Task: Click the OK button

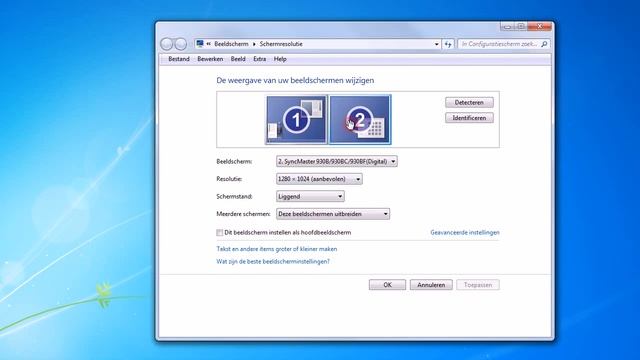Action: 387,285
